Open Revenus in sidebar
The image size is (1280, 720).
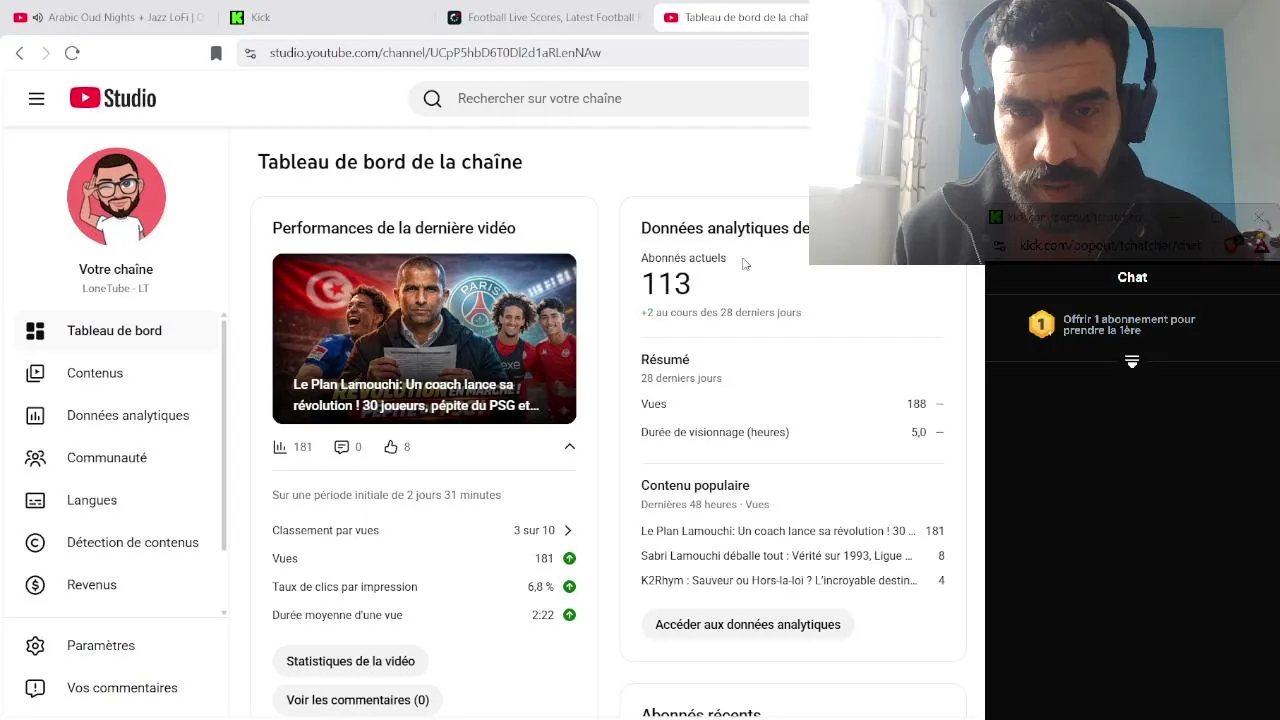click(x=116, y=585)
